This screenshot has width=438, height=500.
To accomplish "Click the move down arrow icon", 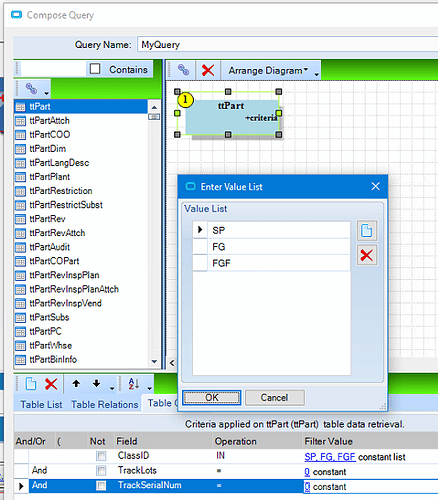I will click(96, 384).
